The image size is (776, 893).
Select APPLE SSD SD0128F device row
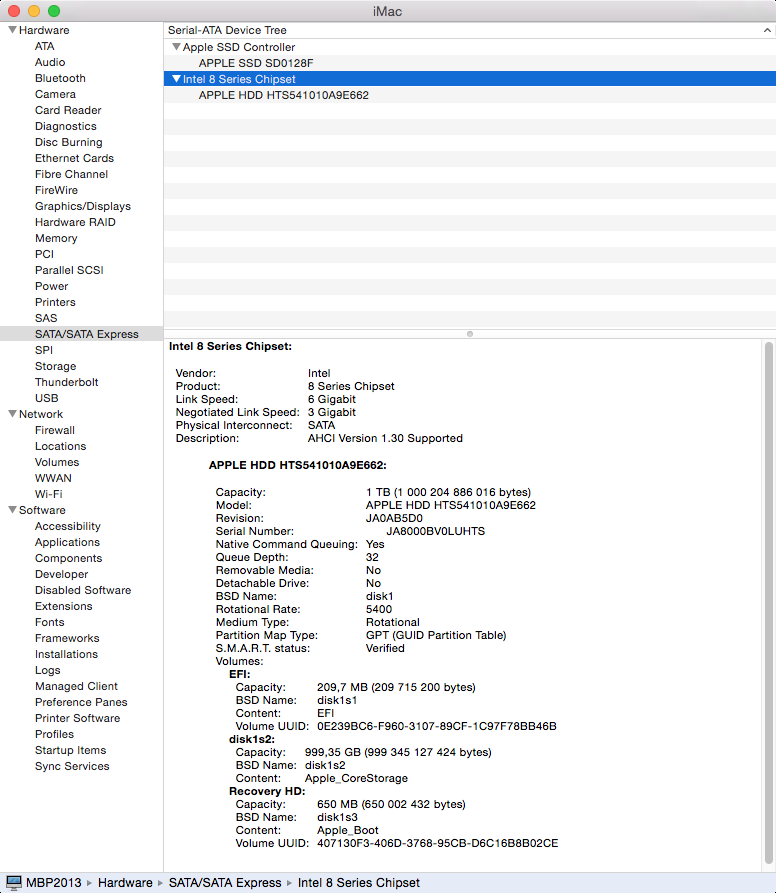[470, 63]
